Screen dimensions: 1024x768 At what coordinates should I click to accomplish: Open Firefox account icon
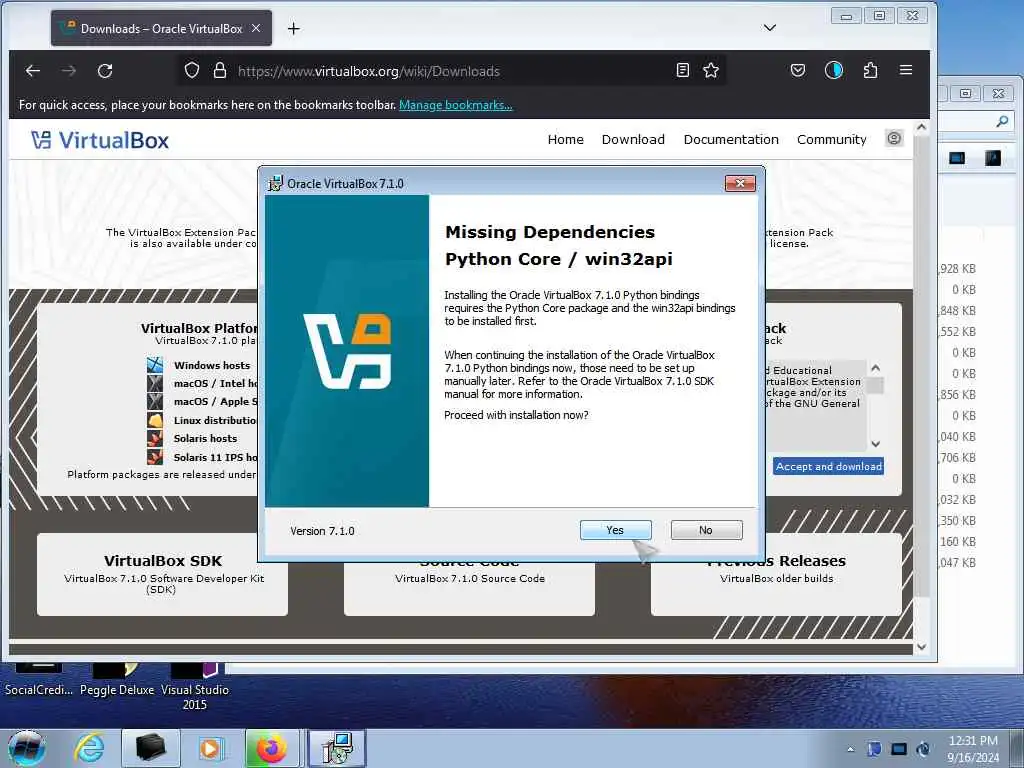pyautogui.click(x=834, y=70)
